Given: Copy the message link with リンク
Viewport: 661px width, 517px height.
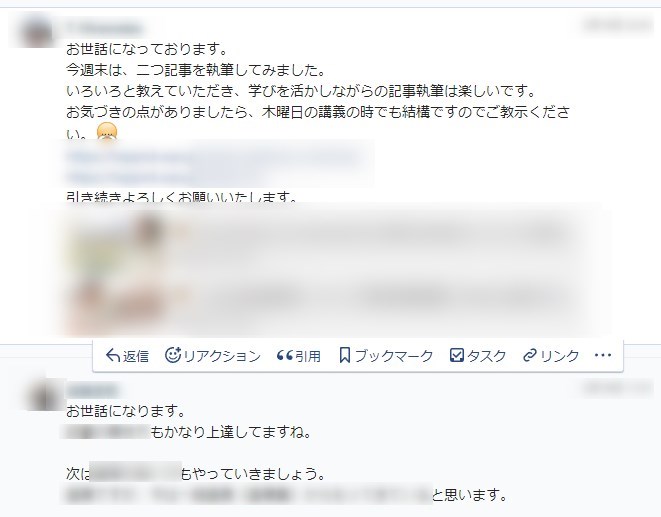Looking at the screenshot, I should tap(551, 356).
